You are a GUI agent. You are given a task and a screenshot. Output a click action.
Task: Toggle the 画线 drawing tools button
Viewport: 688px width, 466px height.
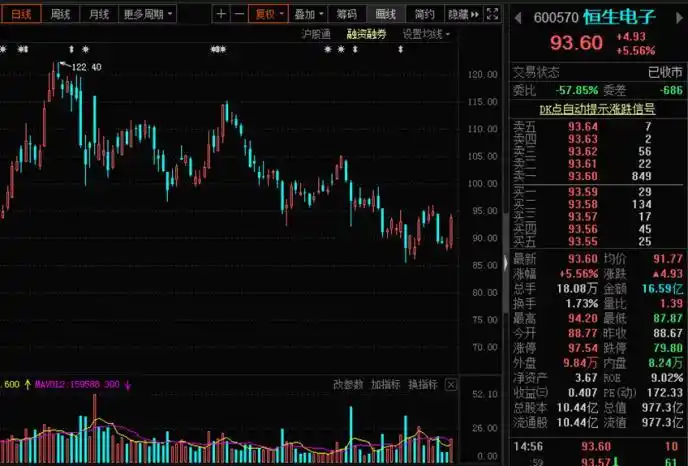tap(385, 14)
